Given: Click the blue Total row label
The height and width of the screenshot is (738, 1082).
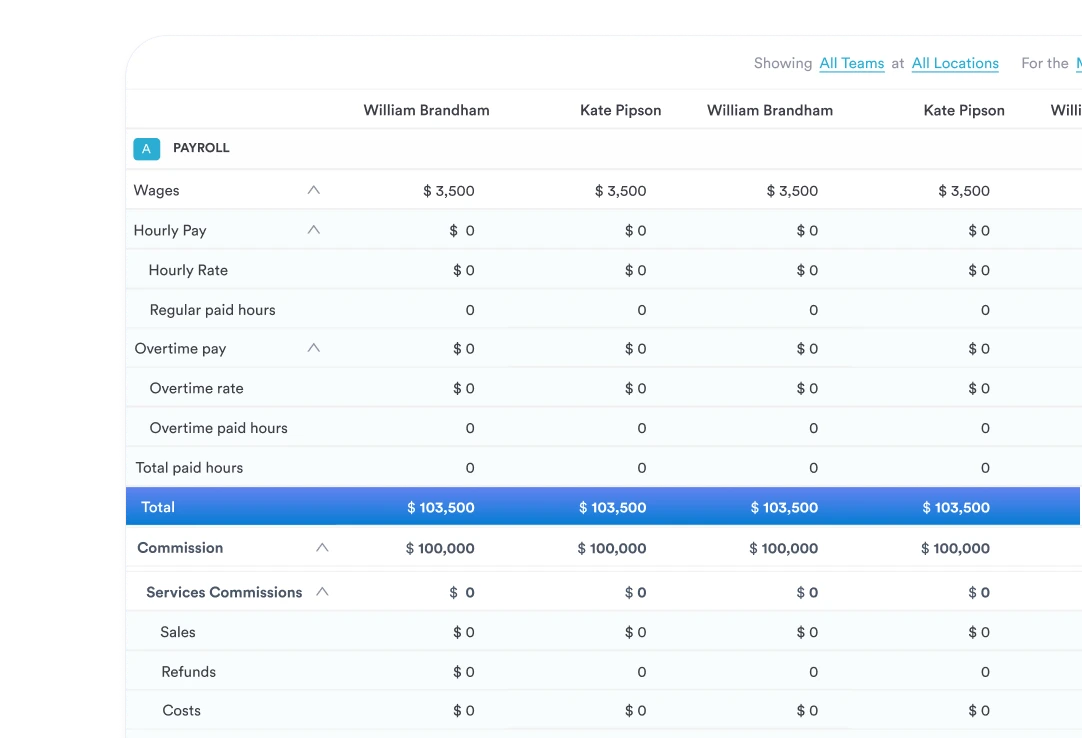Looking at the screenshot, I should [x=158, y=507].
